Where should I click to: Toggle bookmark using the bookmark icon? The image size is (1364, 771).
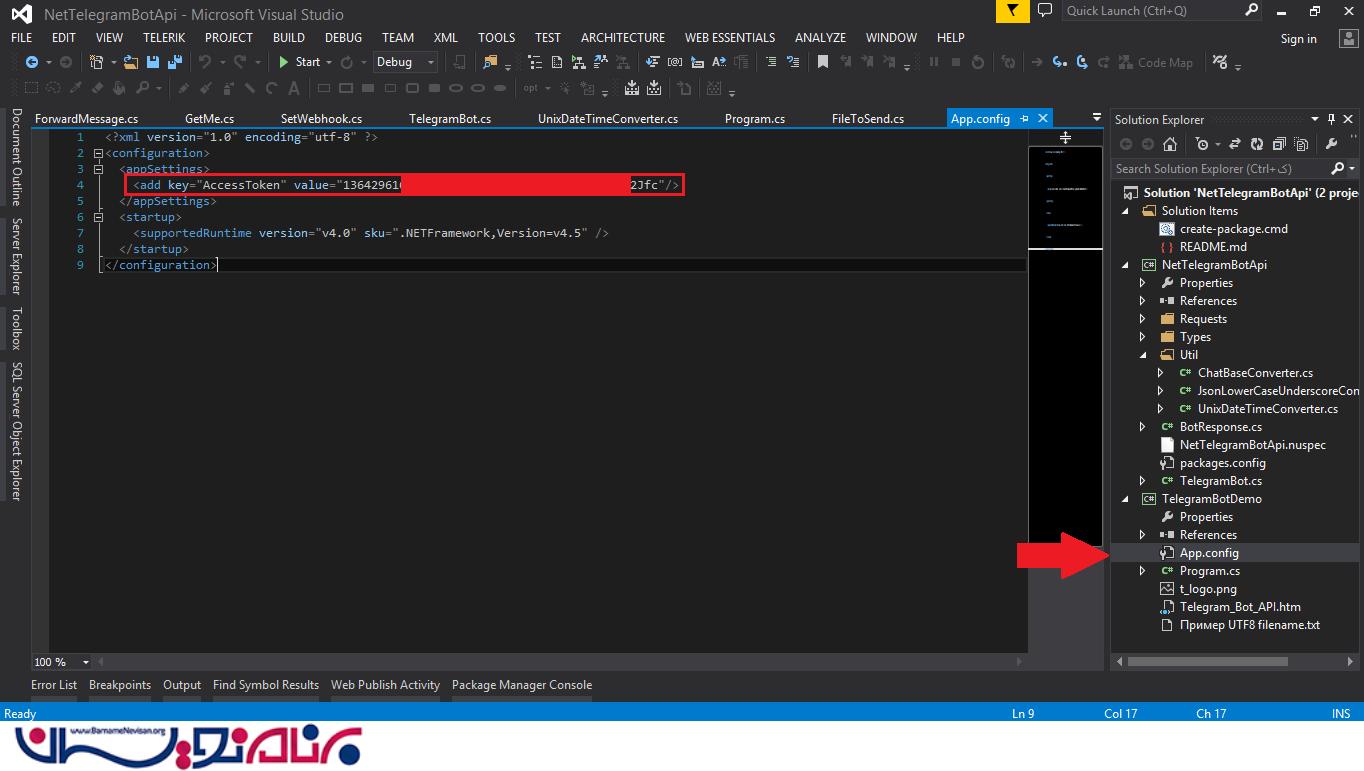tap(823, 62)
